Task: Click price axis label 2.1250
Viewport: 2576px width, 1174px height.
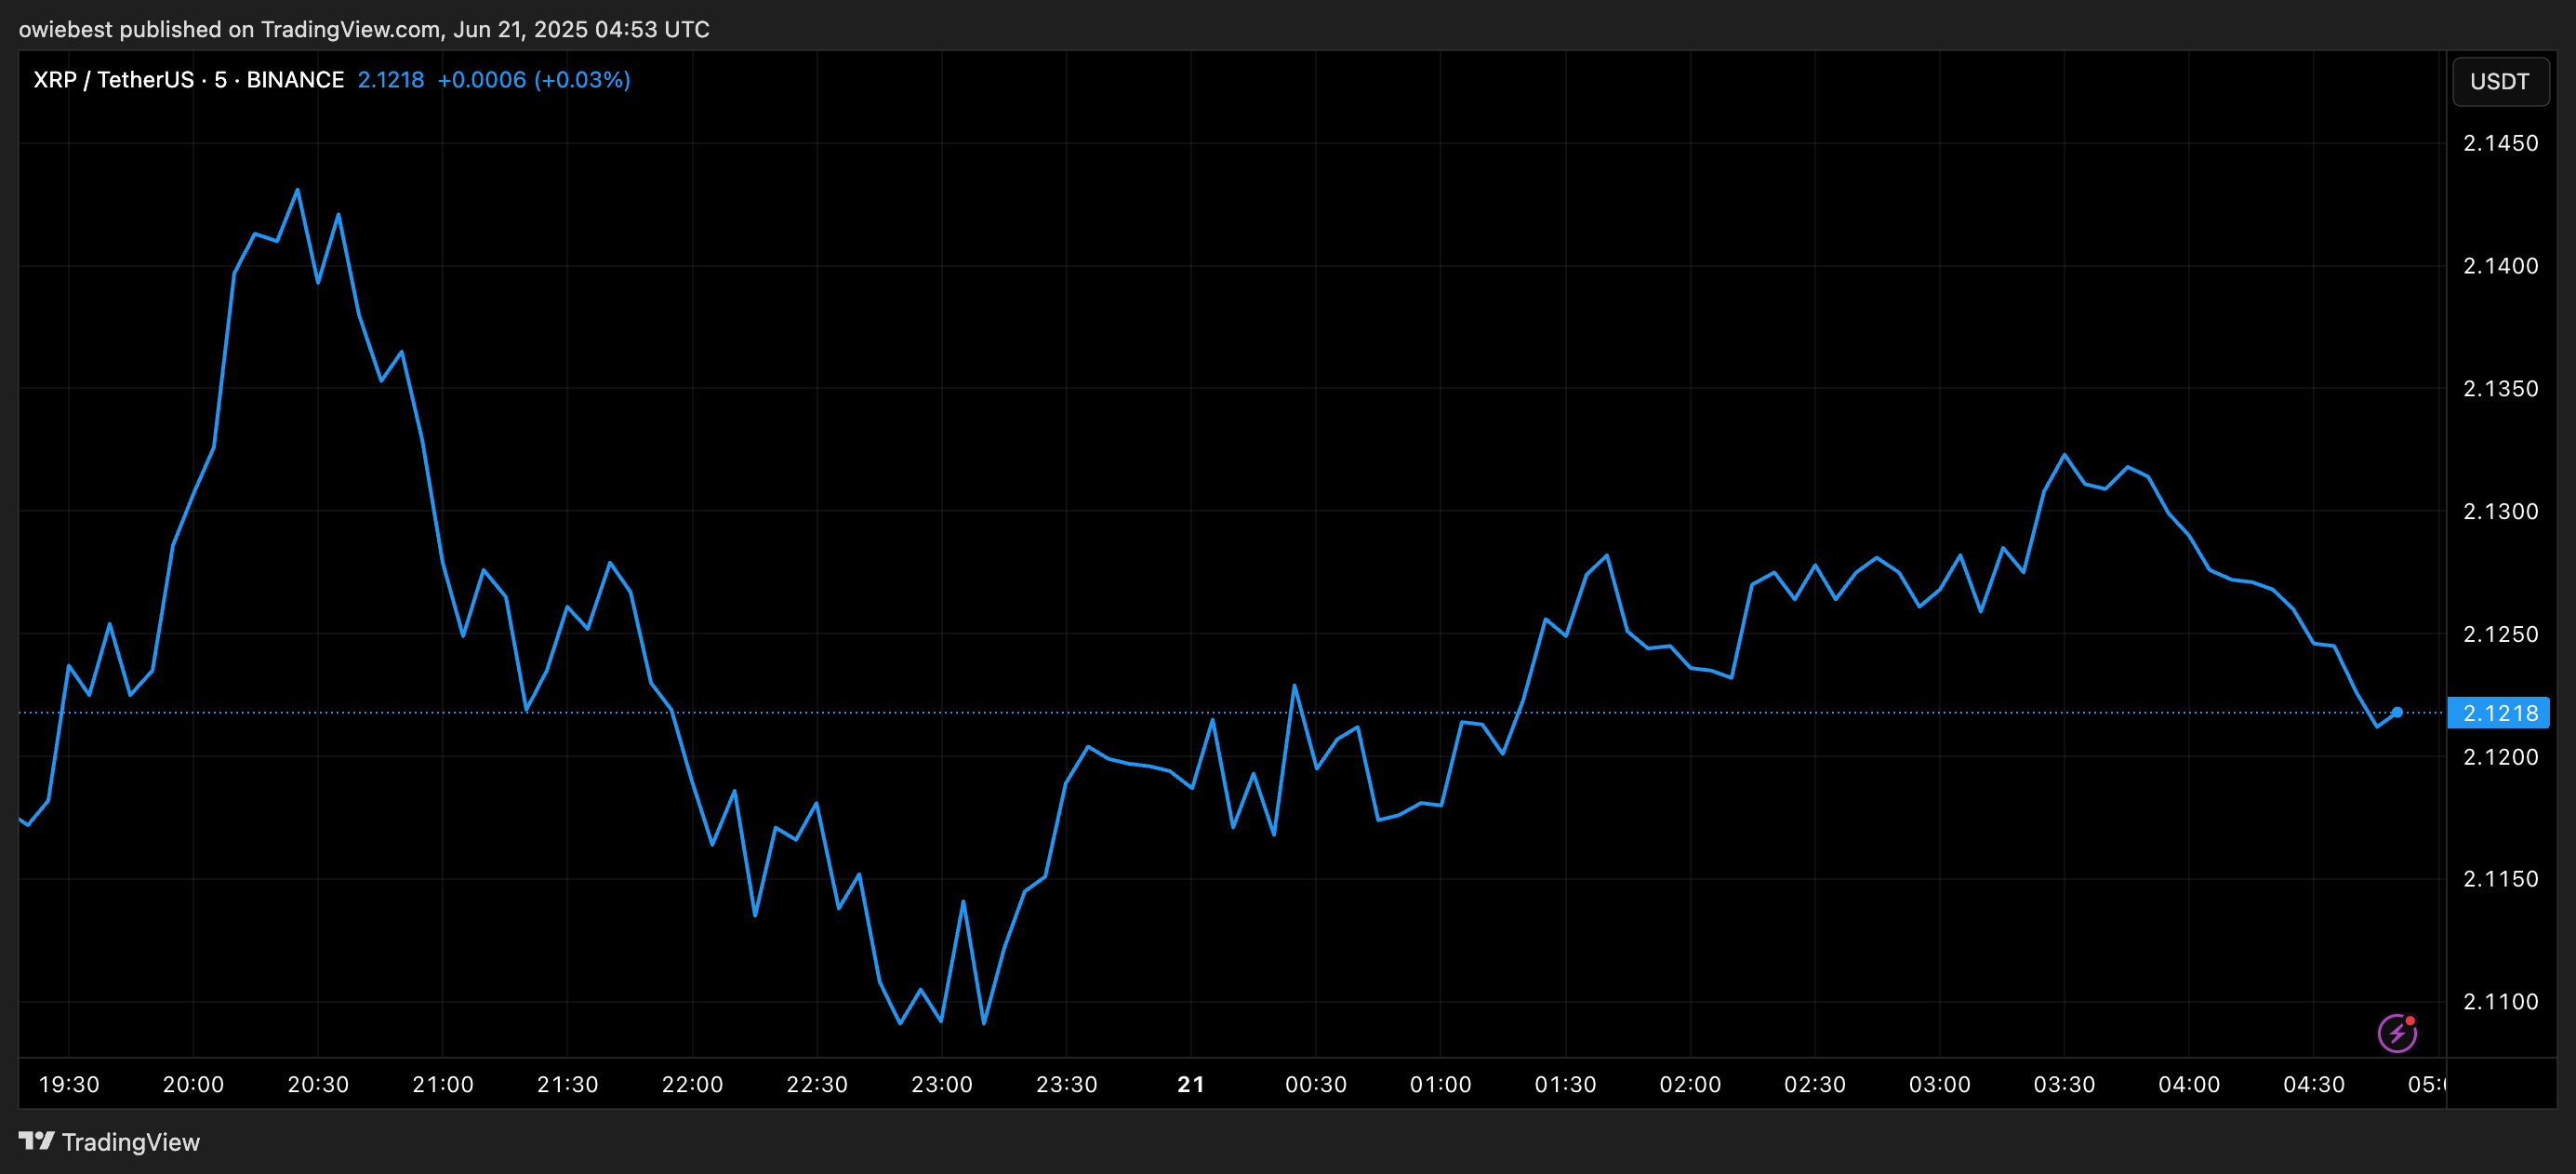Action: 2500,634
